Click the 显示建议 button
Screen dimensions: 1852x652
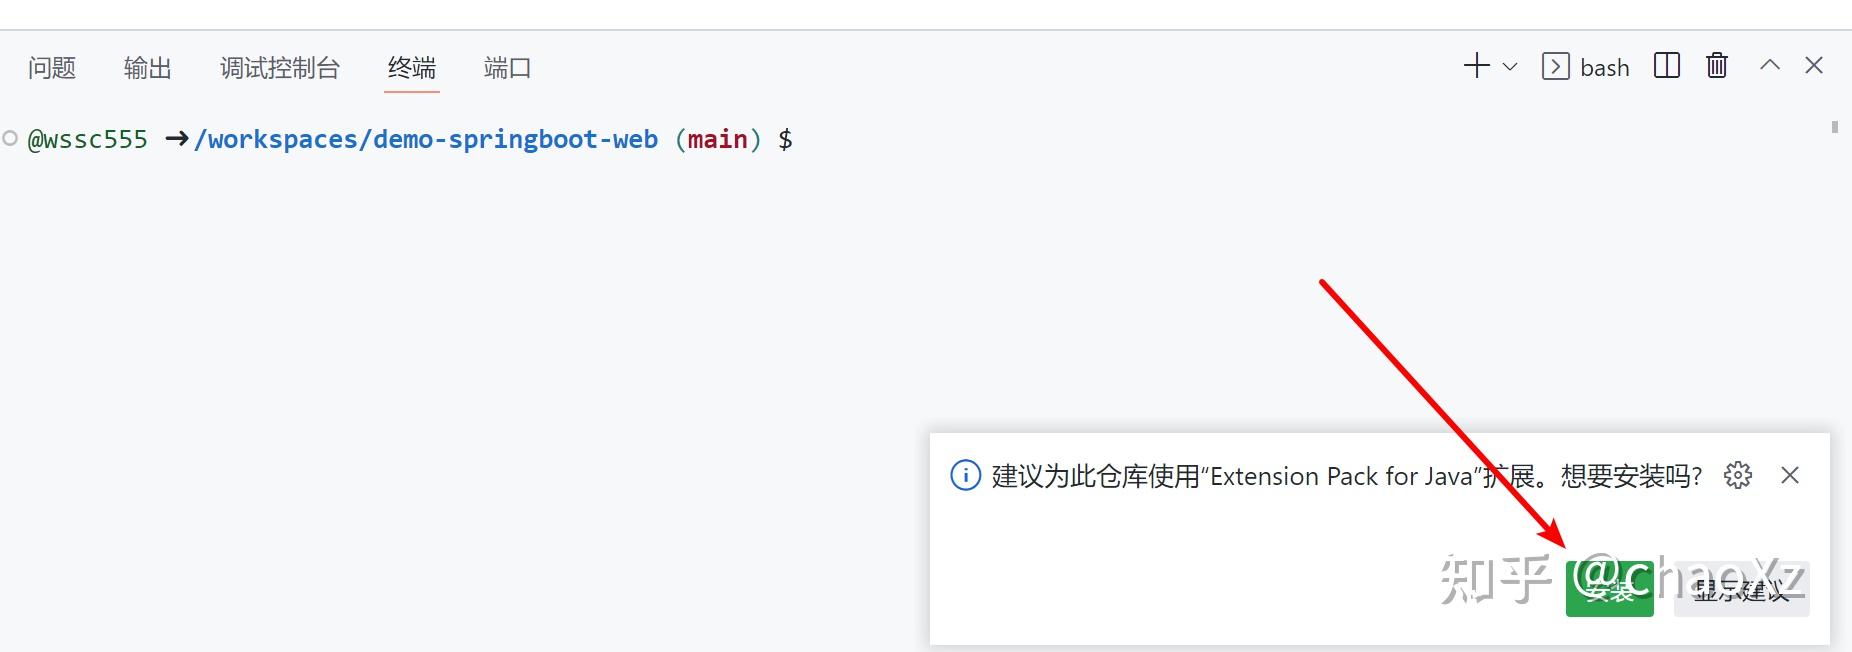pyautogui.click(x=1741, y=590)
